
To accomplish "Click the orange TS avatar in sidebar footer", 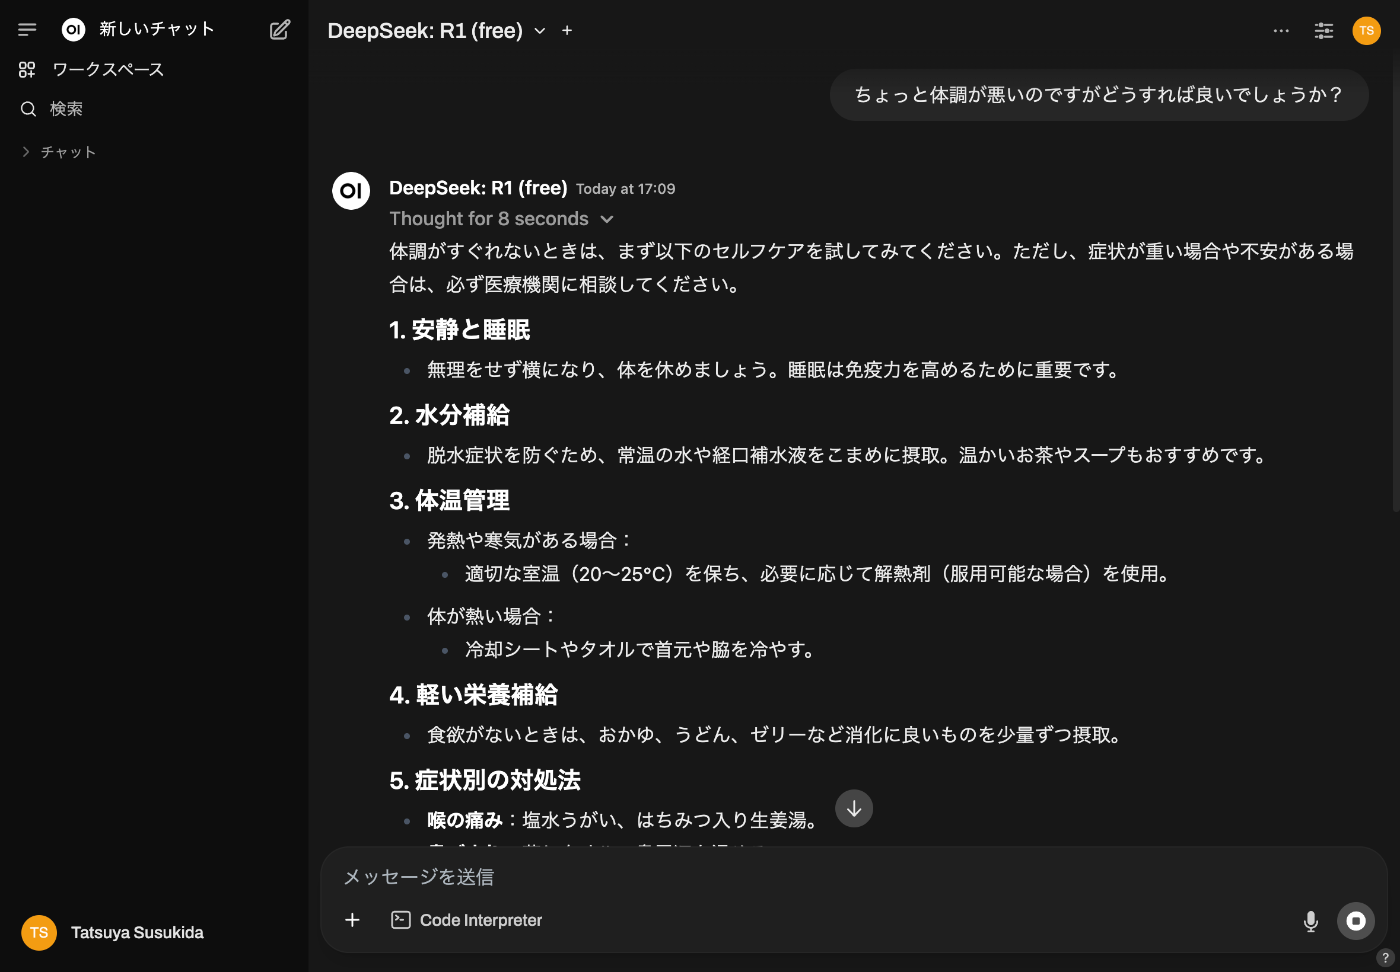I will (39, 933).
